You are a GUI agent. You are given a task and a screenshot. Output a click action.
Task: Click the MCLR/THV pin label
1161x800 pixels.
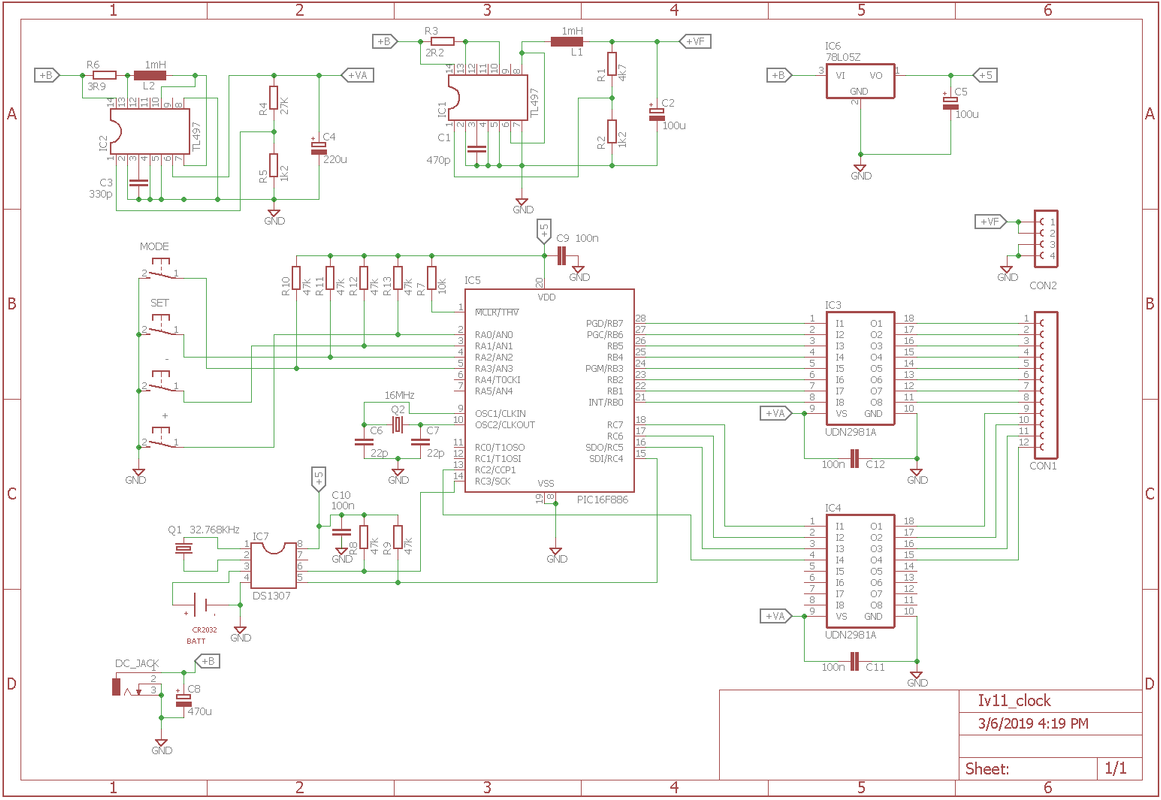(x=497, y=312)
